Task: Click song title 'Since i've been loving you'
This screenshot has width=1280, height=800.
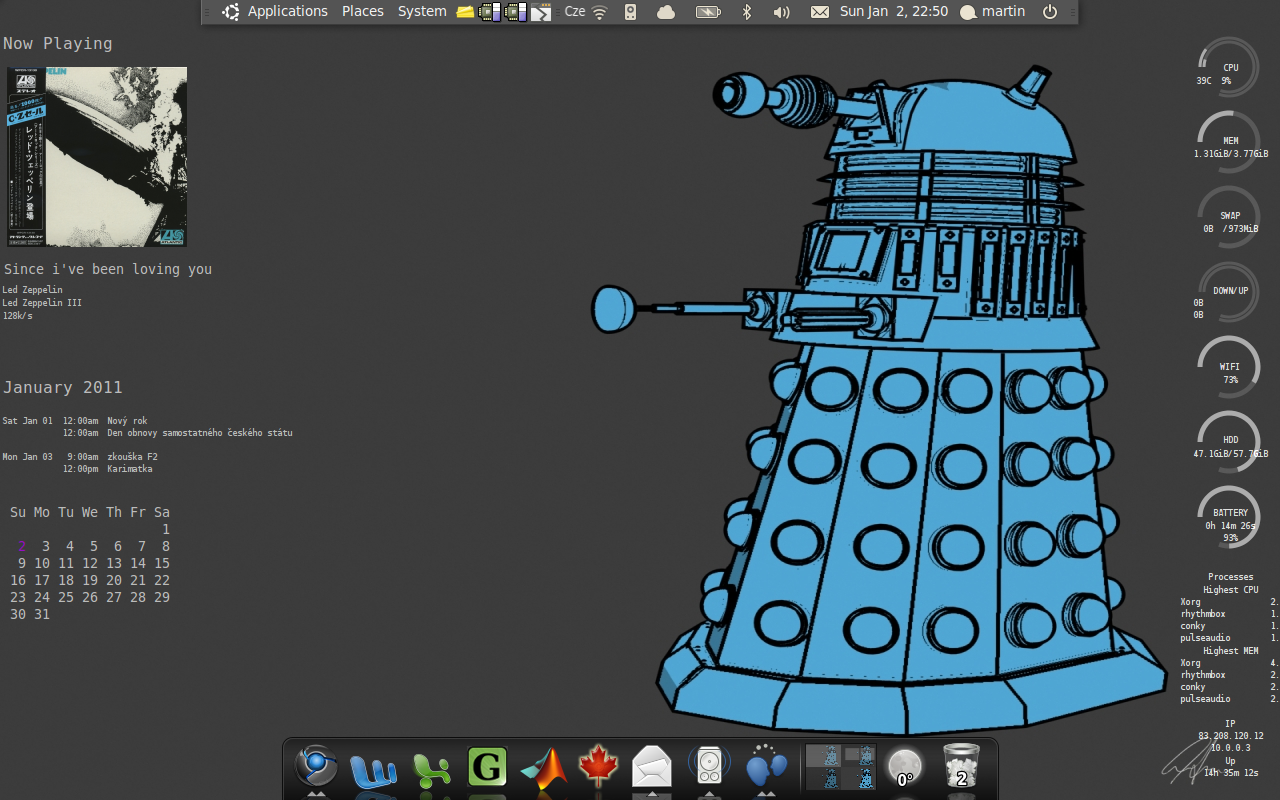Action: 108,269
